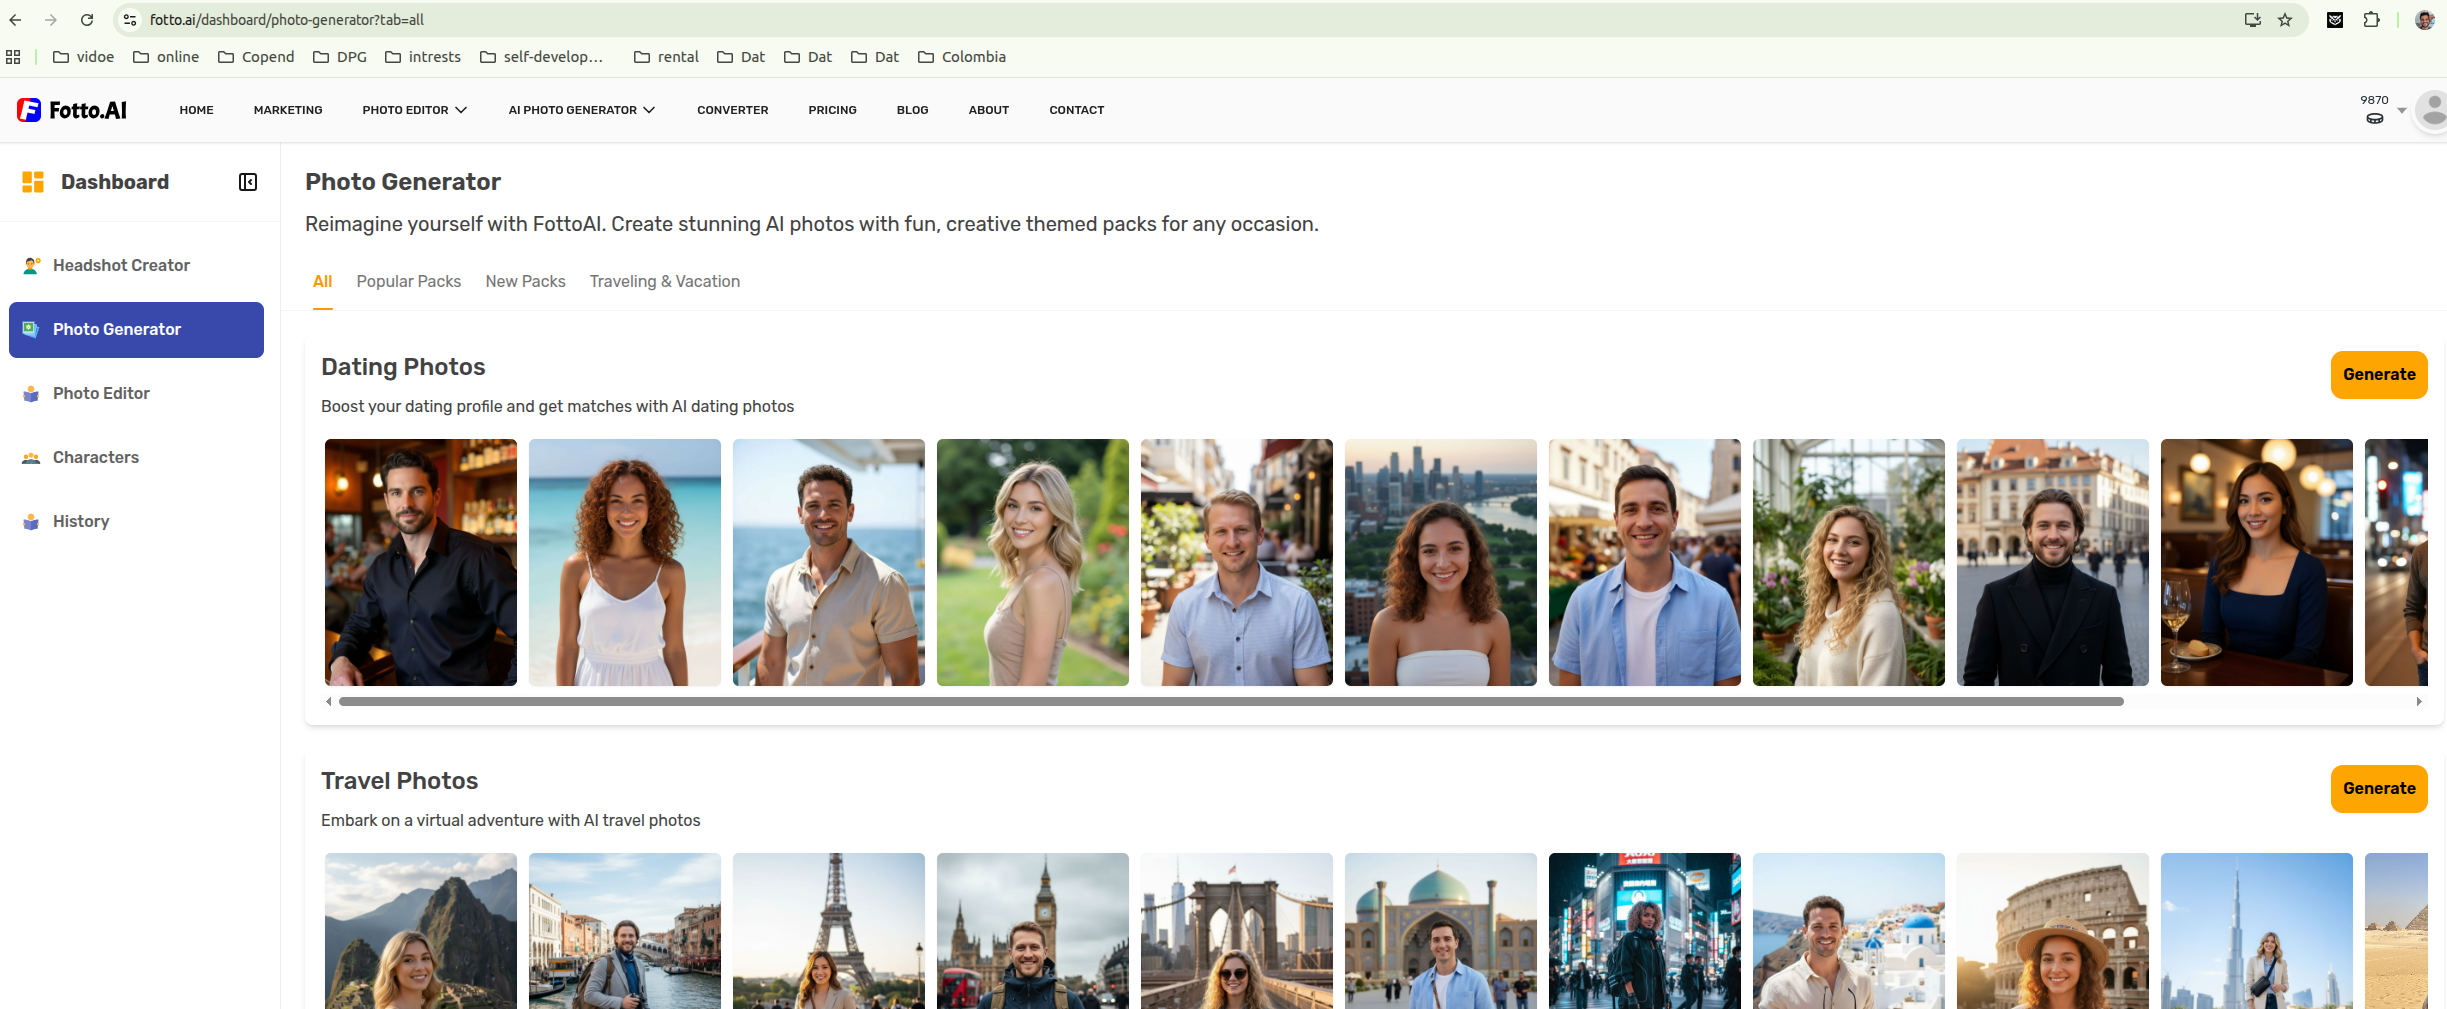Image resolution: width=2447 pixels, height=1009 pixels.
Task: Select the All tab
Action: 322,282
